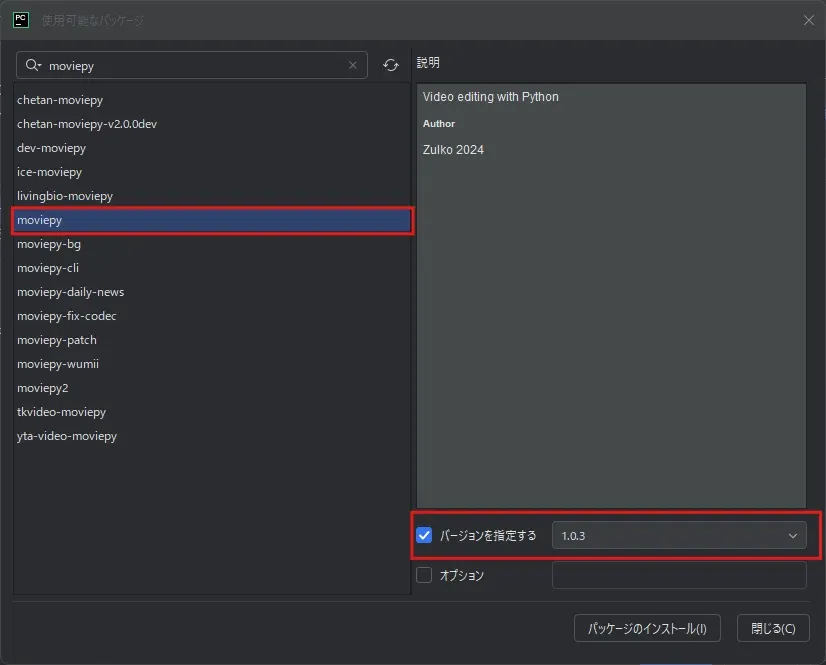Select tkvideo-moviepy package

(x=212, y=412)
